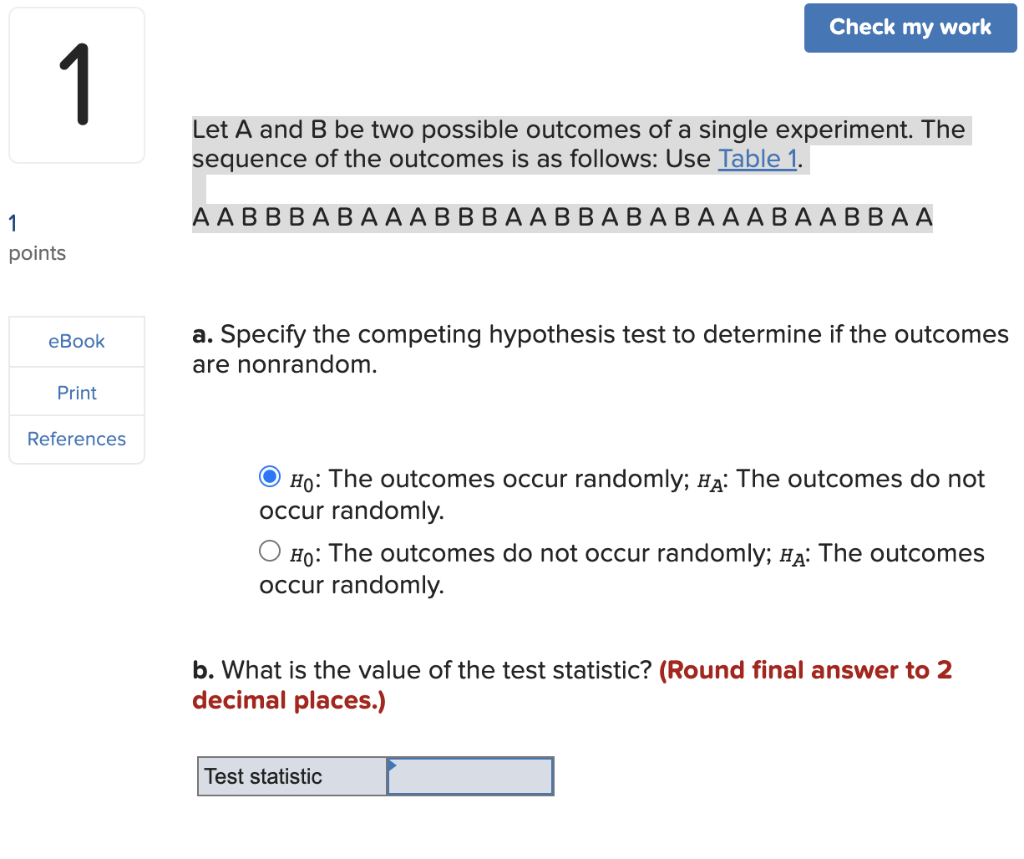Select outcomes occur randomly as null hypothesis
1024x859 pixels.
point(269,477)
